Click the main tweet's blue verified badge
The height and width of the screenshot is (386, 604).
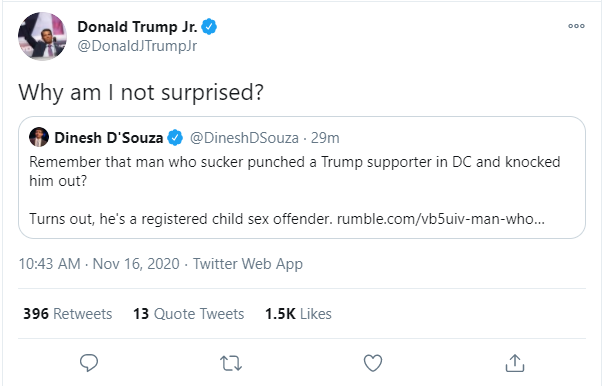[x=209, y=27]
